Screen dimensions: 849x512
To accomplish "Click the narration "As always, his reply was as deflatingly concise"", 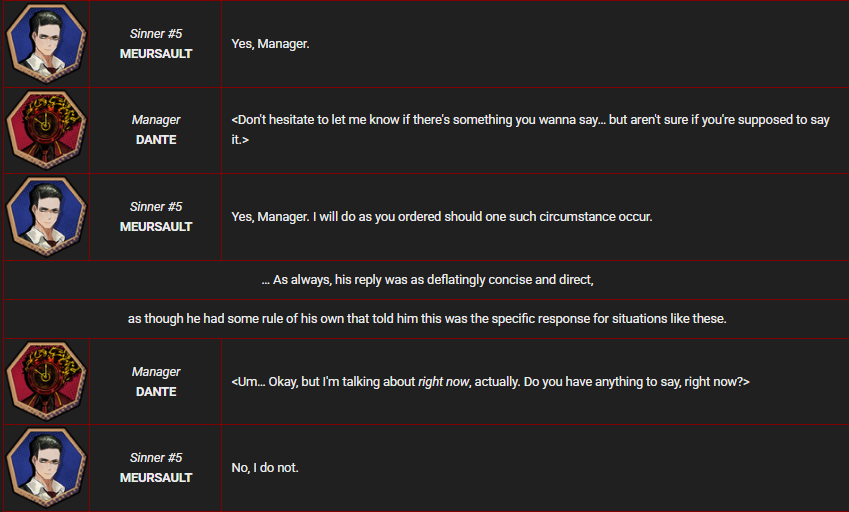I will click(x=427, y=280).
